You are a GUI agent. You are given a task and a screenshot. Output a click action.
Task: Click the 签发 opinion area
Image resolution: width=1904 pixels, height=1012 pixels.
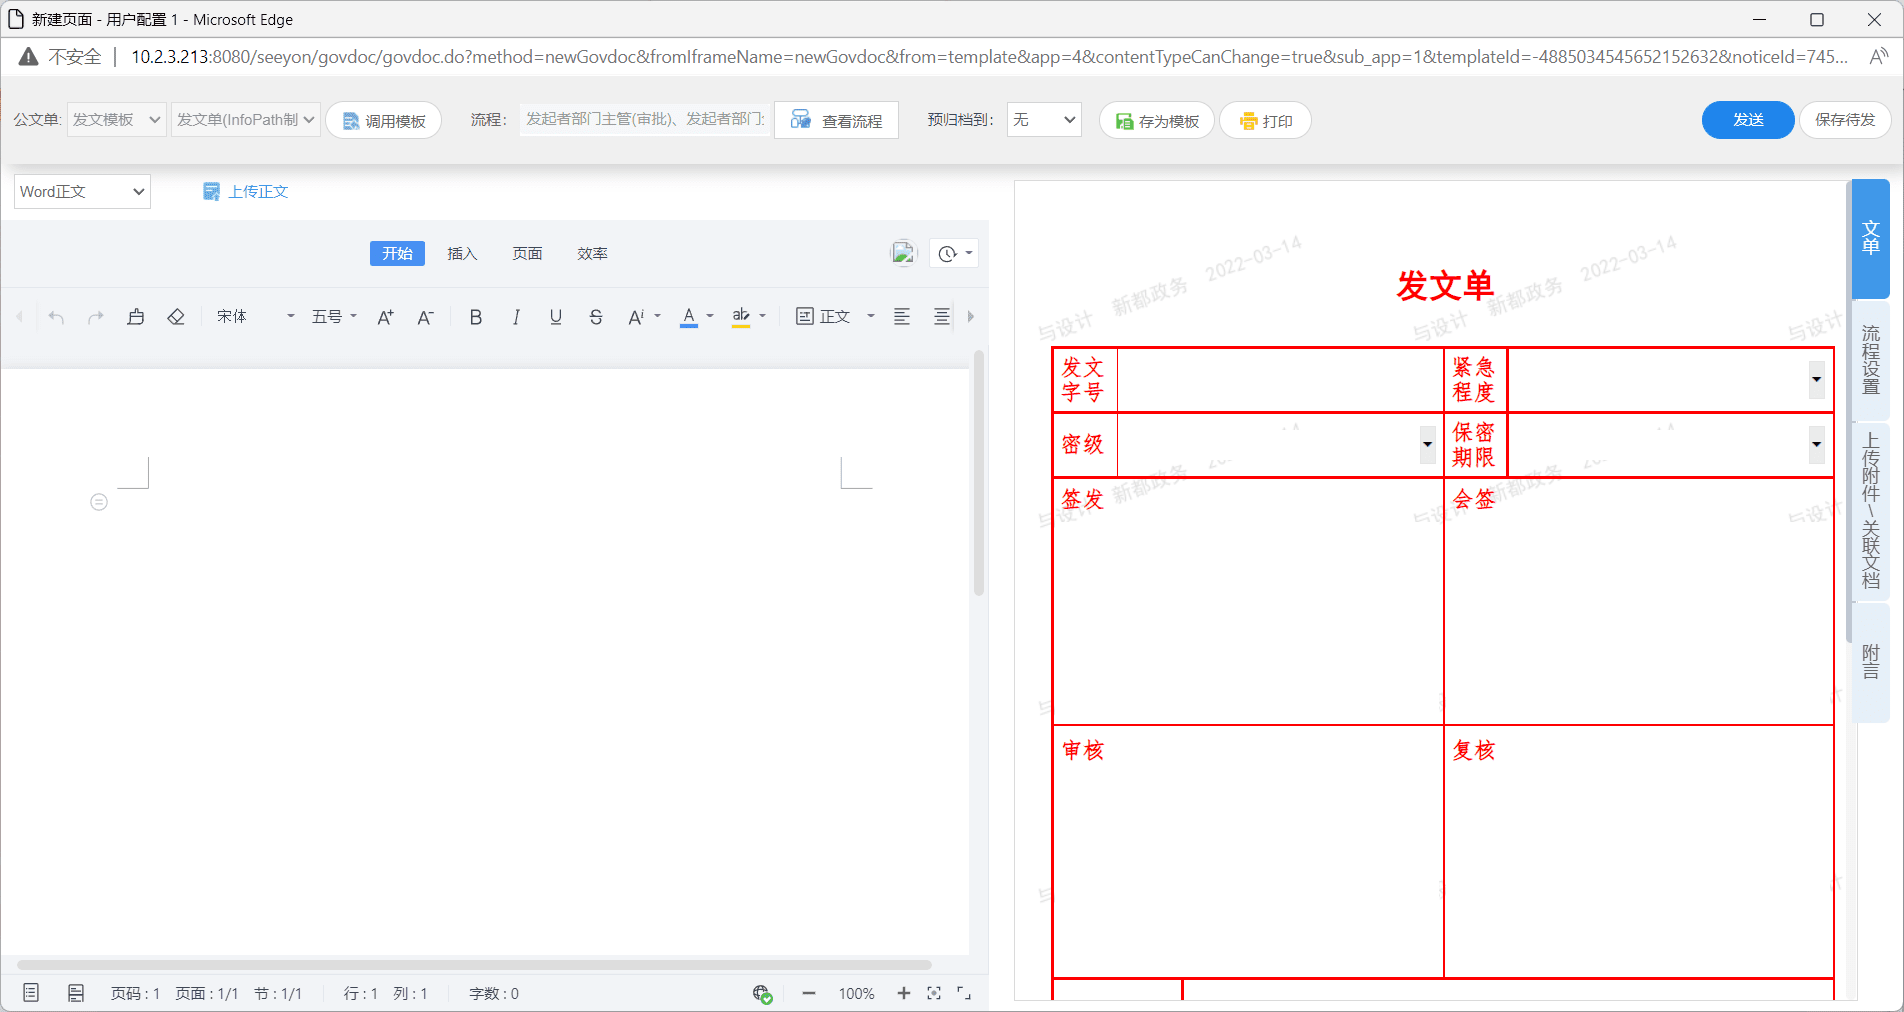pyautogui.click(x=1248, y=602)
